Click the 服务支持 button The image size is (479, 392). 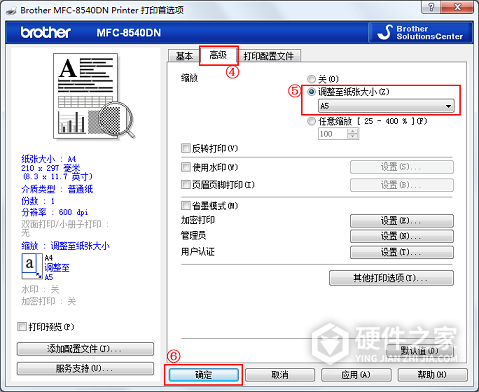(85, 369)
